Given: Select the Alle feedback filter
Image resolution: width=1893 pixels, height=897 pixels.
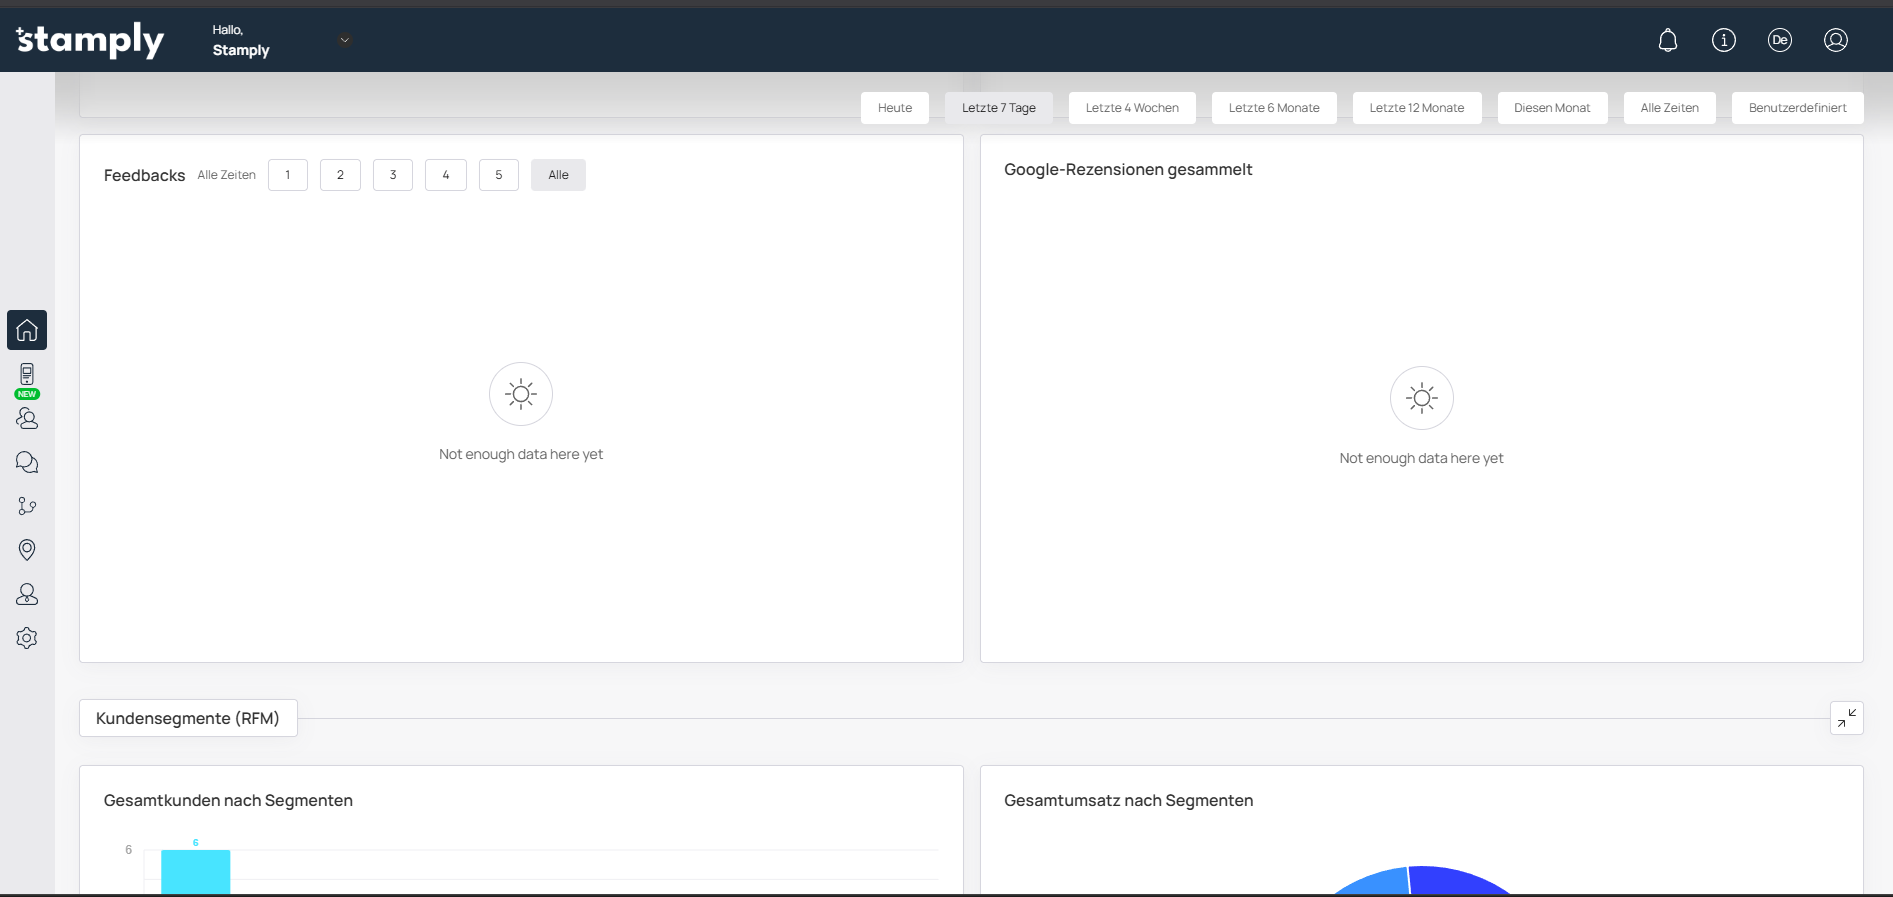Looking at the screenshot, I should [x=558, y=175].
